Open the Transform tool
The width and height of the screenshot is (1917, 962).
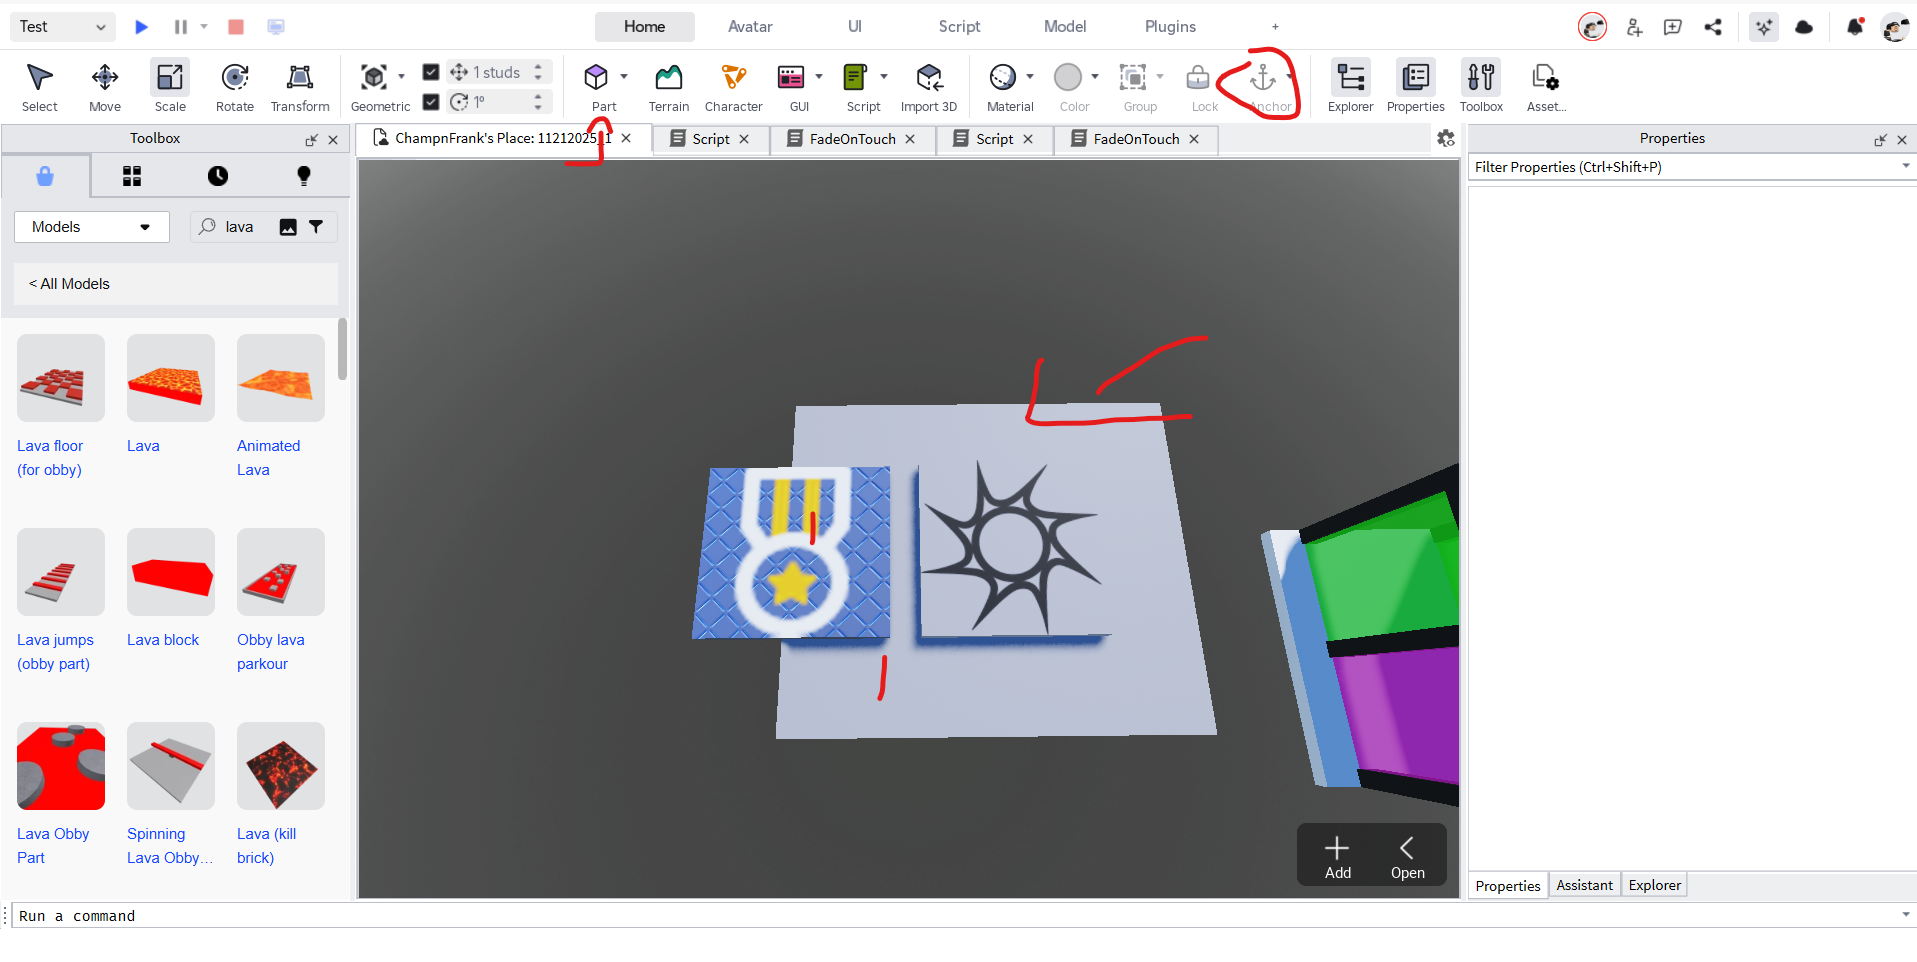[300, 87]
